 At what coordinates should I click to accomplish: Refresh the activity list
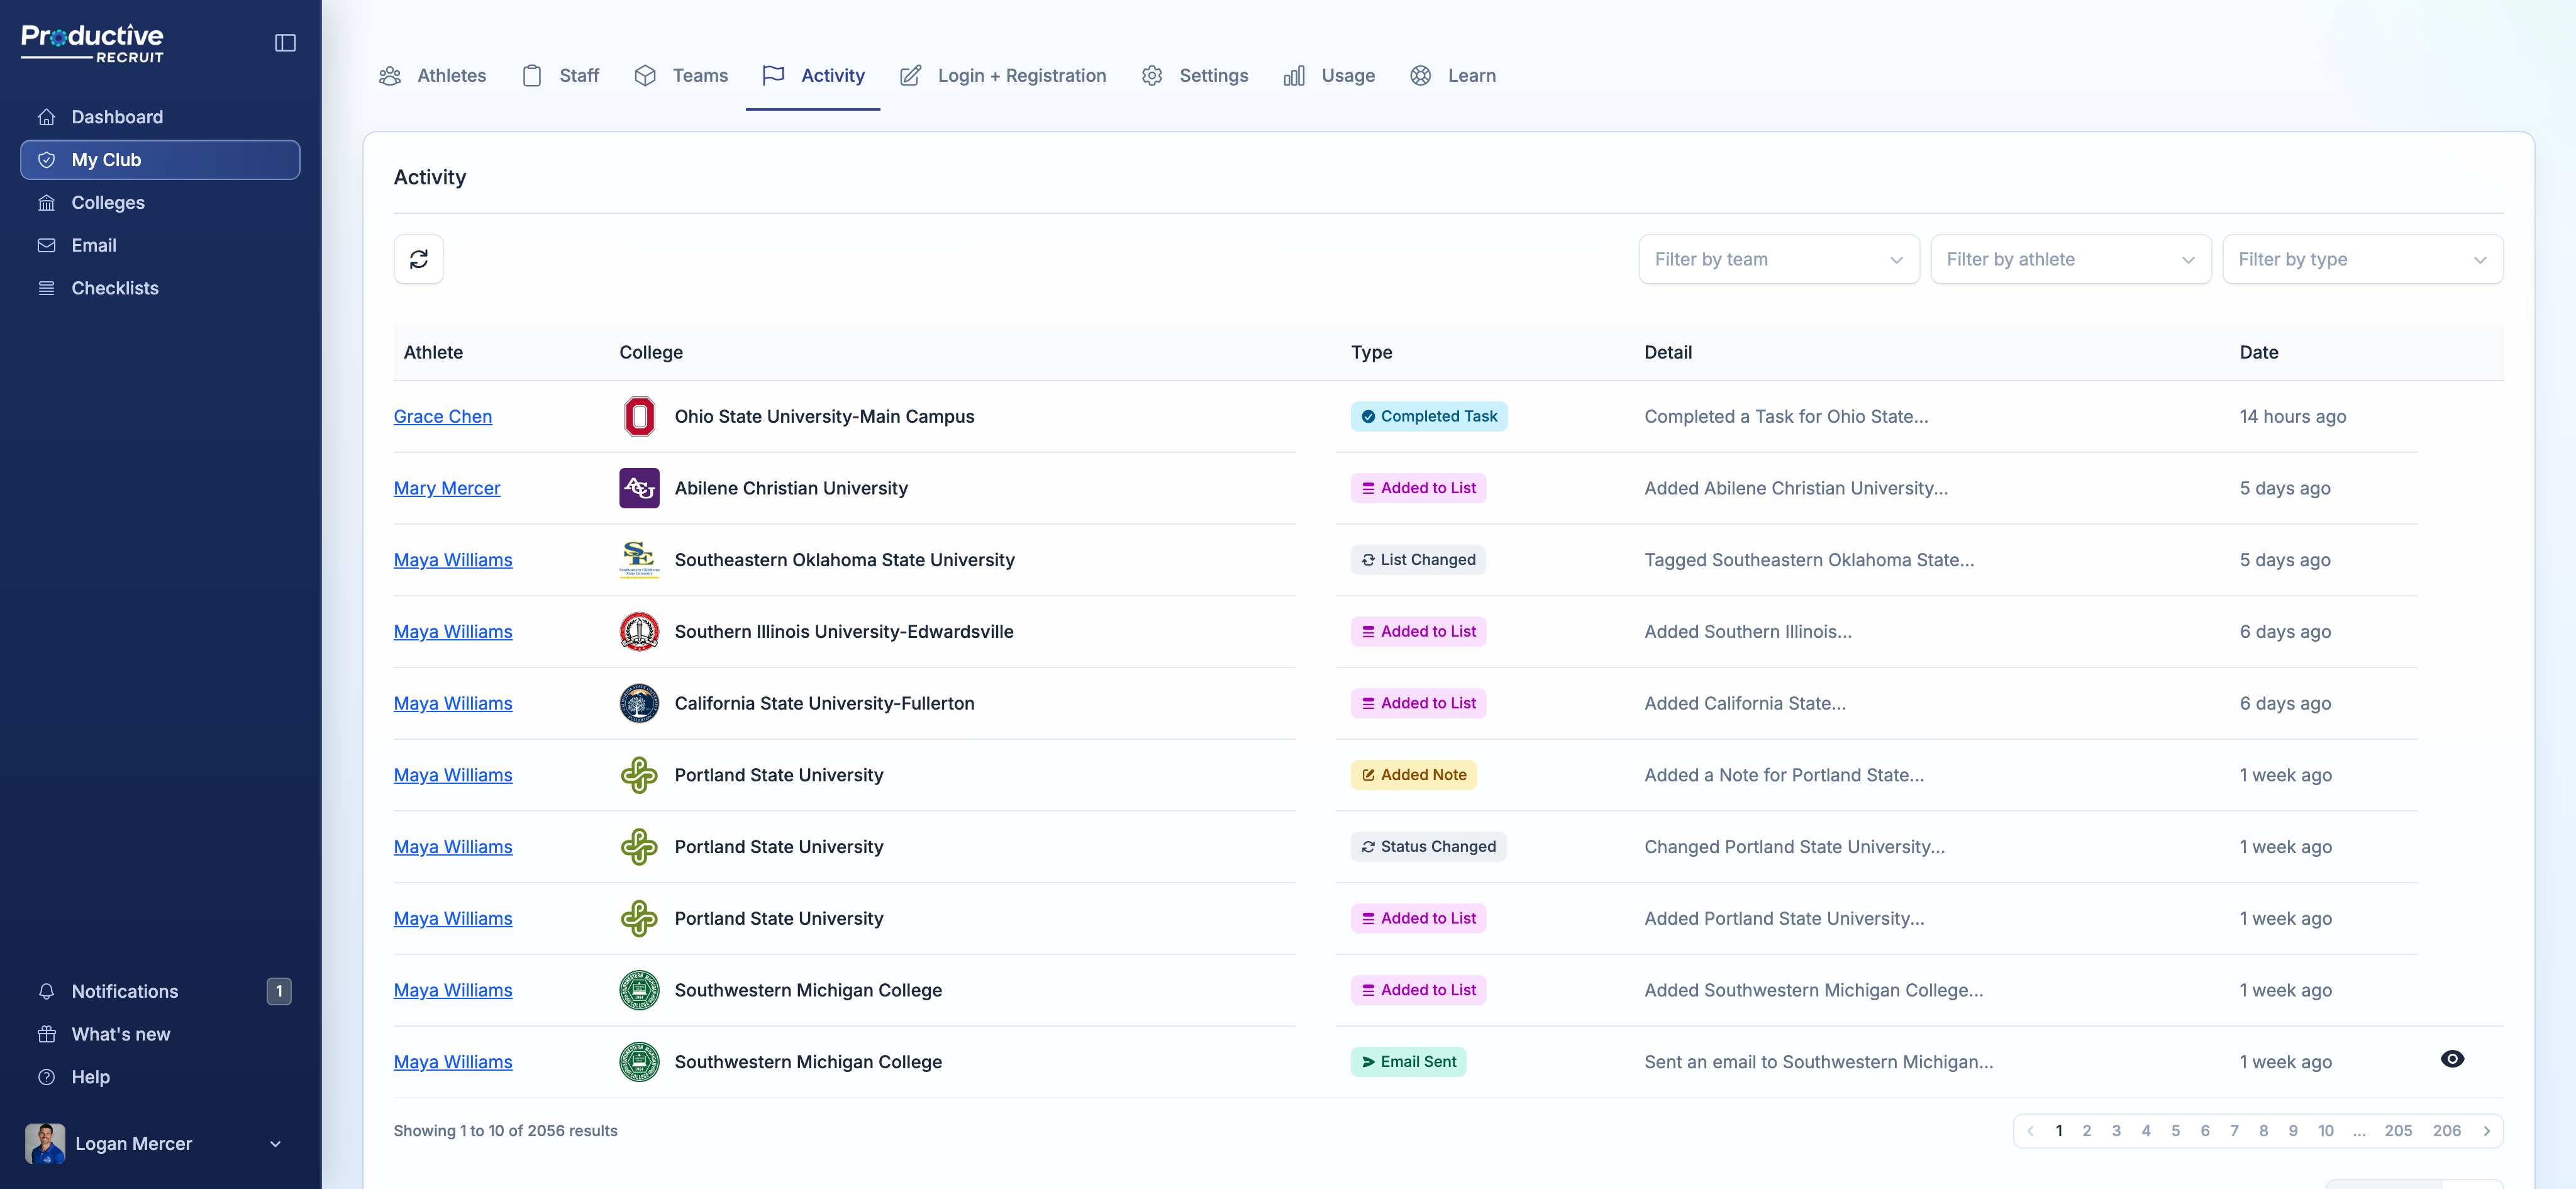pos(418,259)
